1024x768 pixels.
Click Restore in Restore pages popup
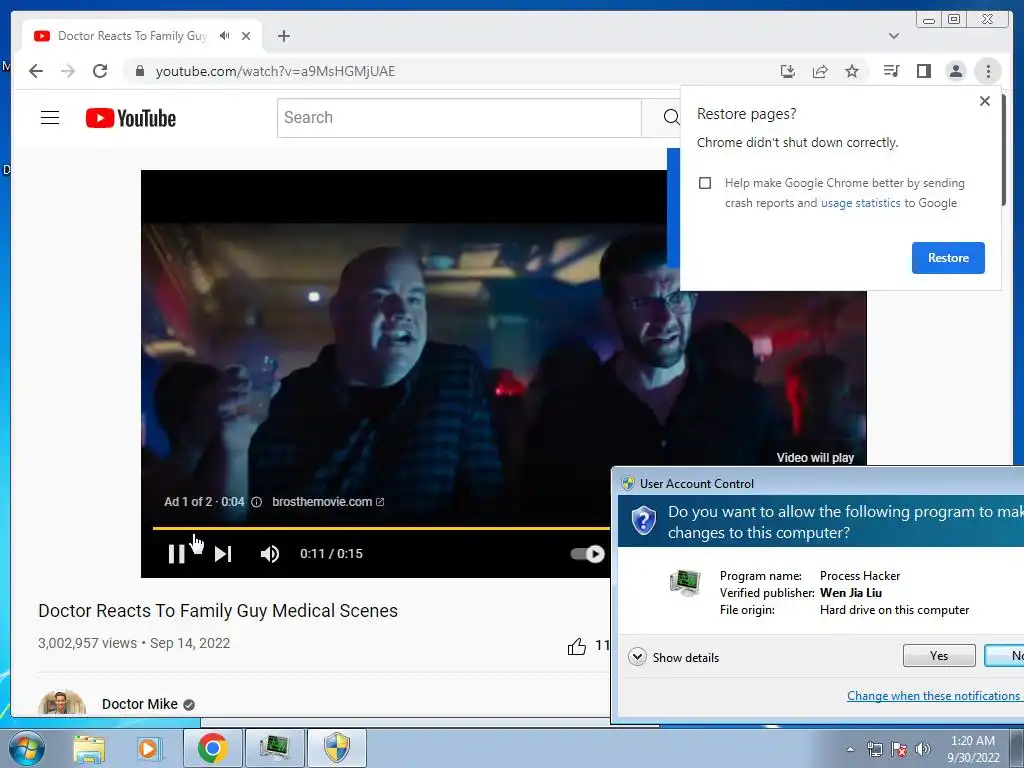click(x=948, y=258)
